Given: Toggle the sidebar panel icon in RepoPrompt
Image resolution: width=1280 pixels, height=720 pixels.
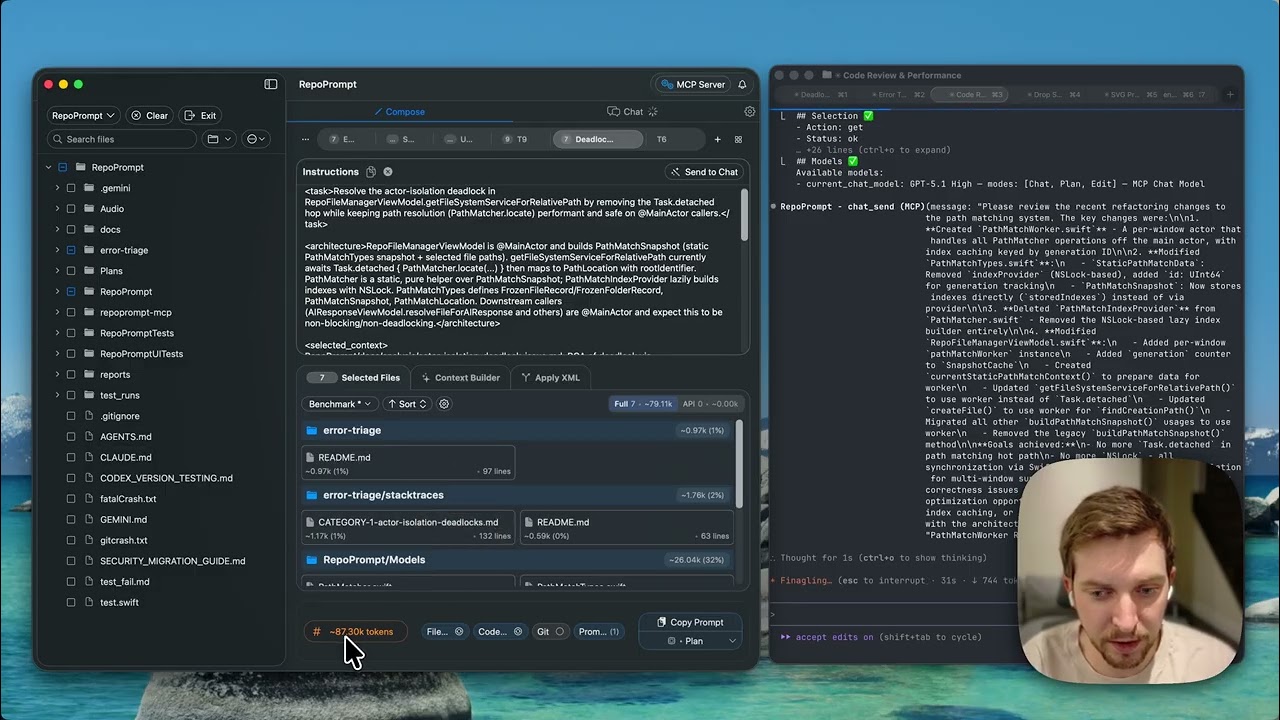Looking at the screenshot, I should (x=271, y=84).
